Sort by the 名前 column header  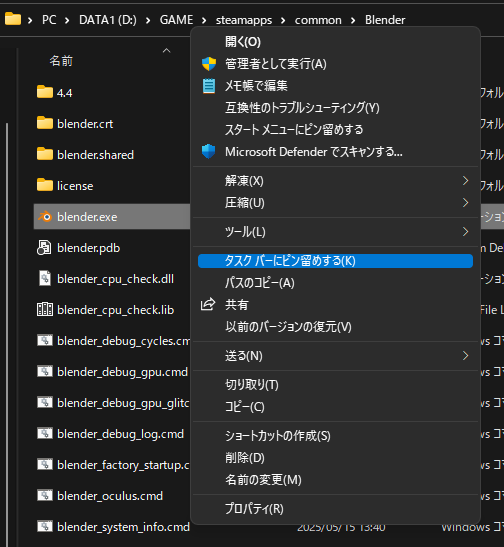(61, 61)
